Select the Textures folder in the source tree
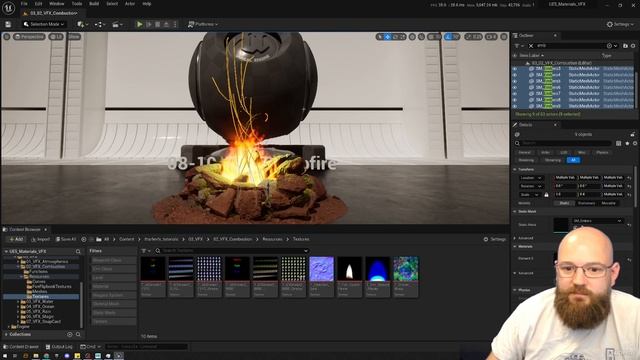Screen dimensions: 640x360 tap(41, 297)
